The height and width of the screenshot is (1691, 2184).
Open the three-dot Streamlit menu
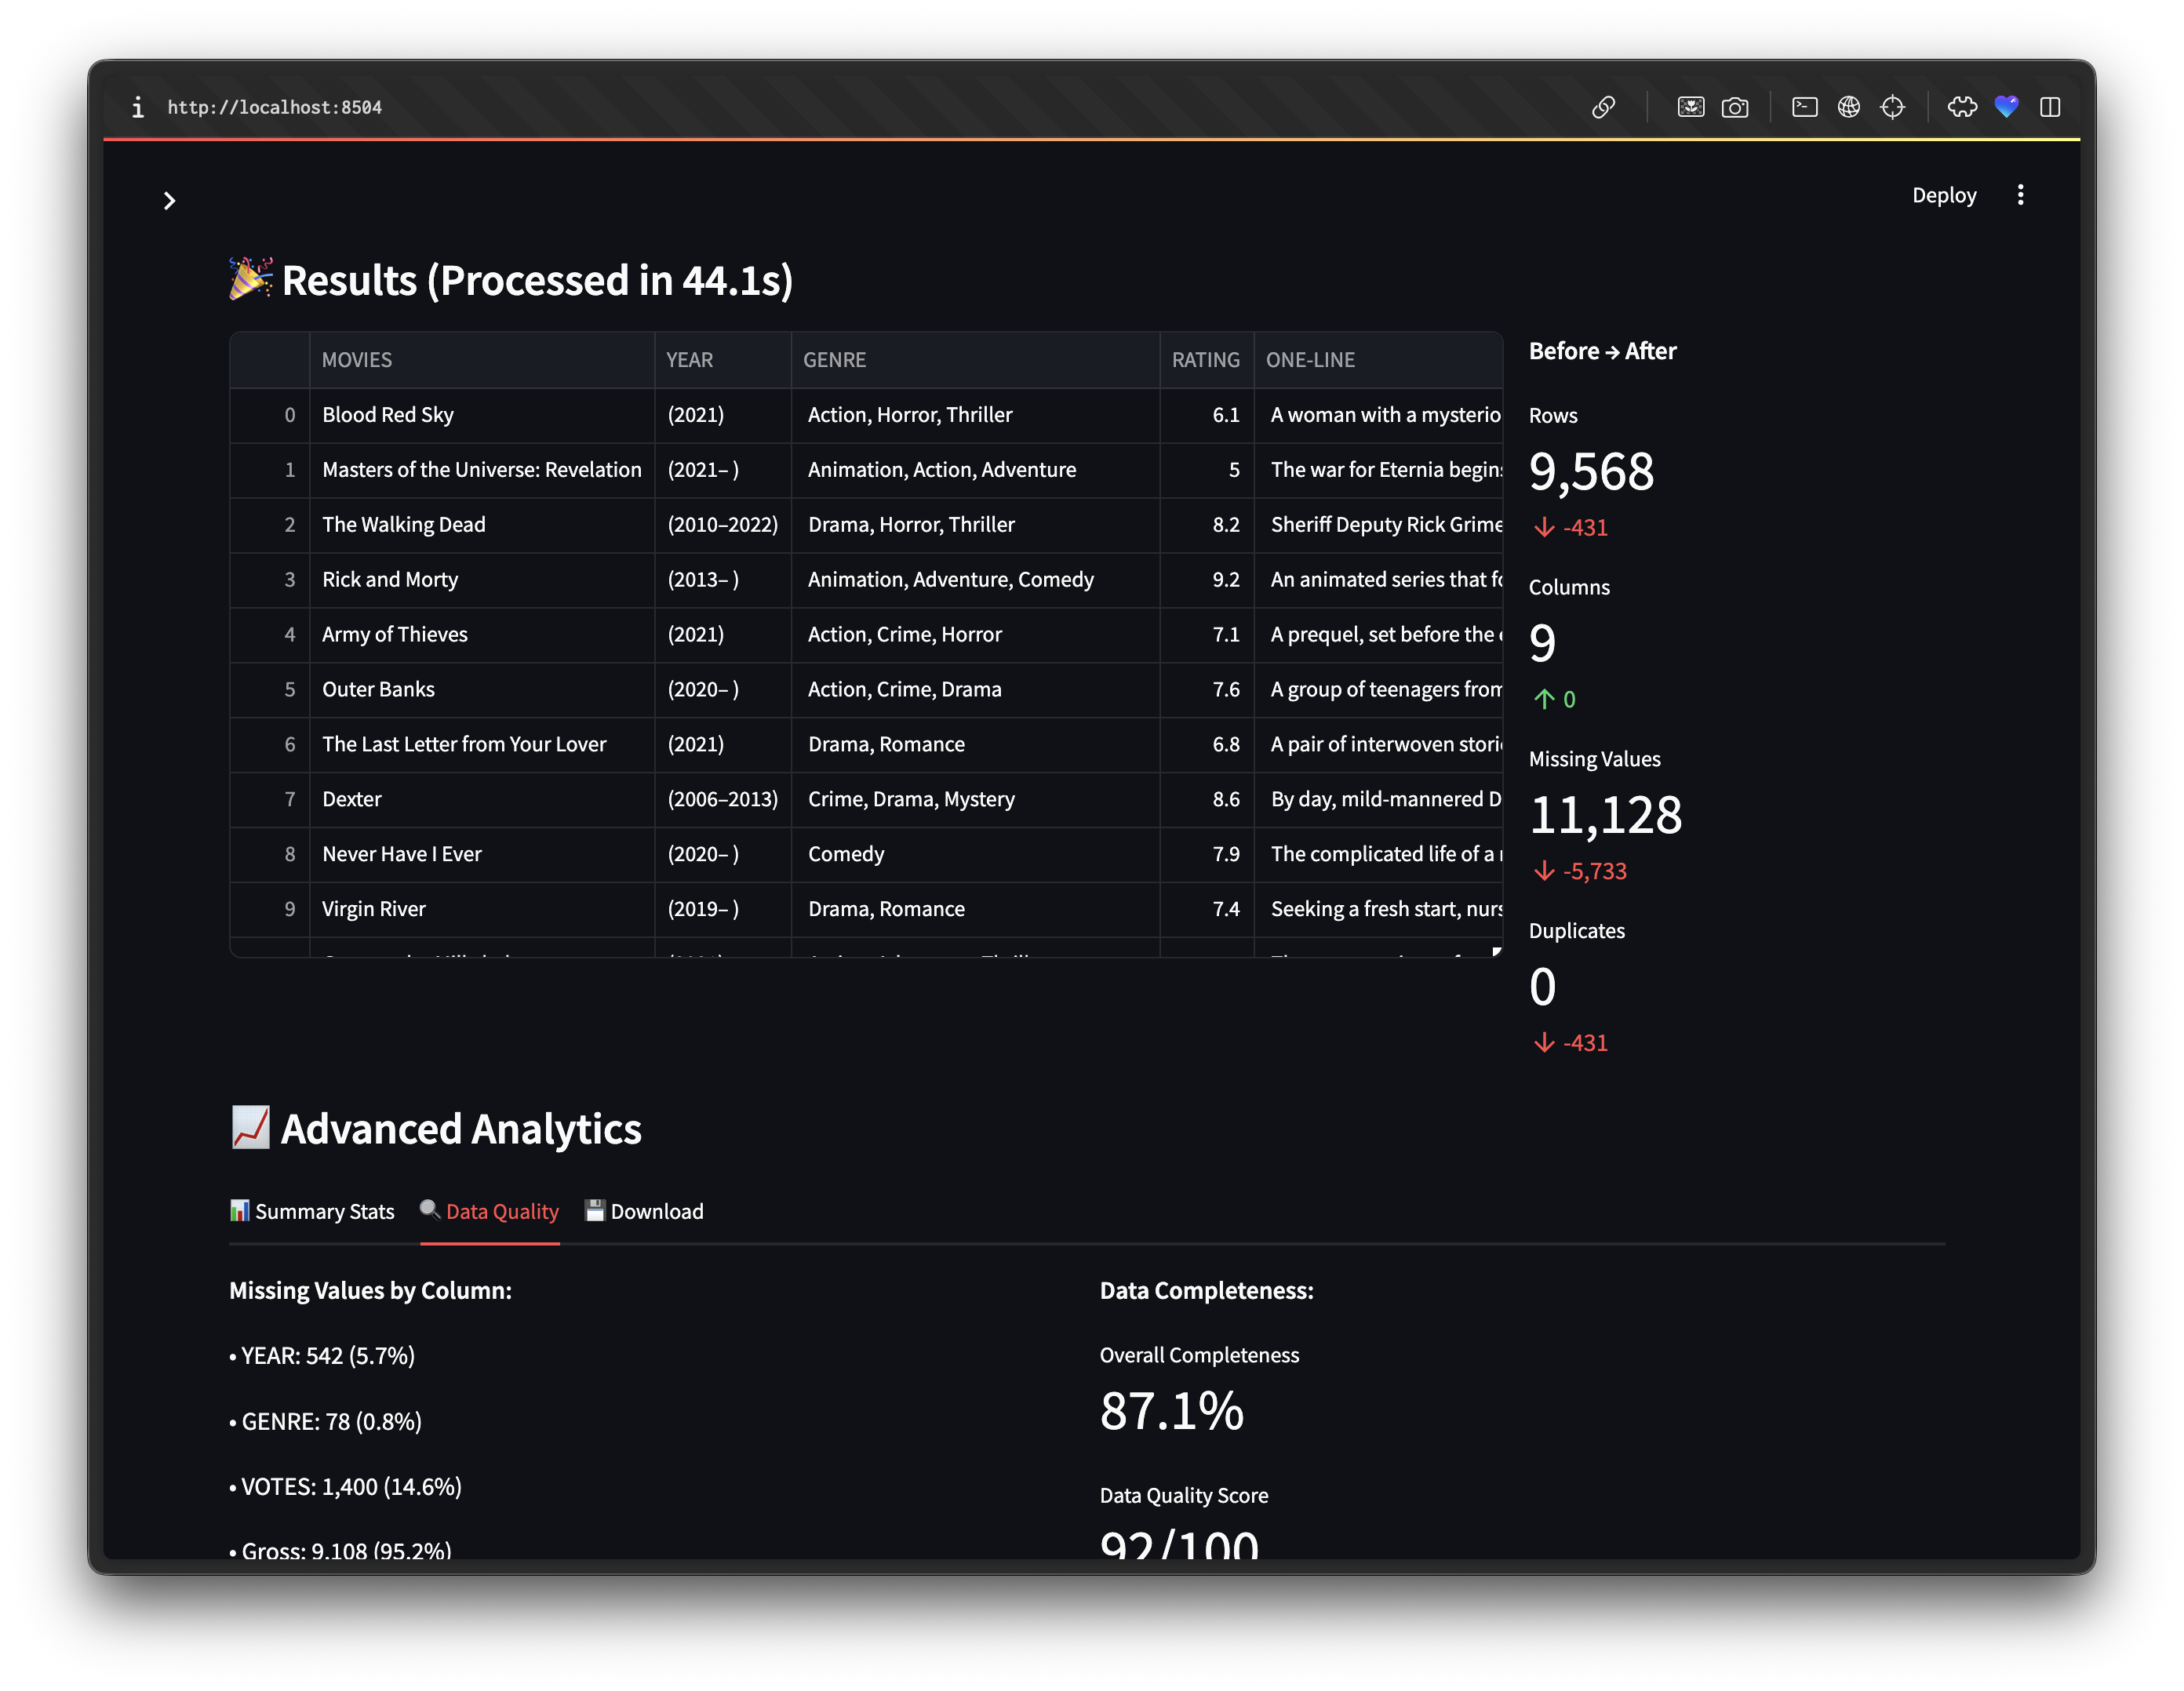[2020, 195]
